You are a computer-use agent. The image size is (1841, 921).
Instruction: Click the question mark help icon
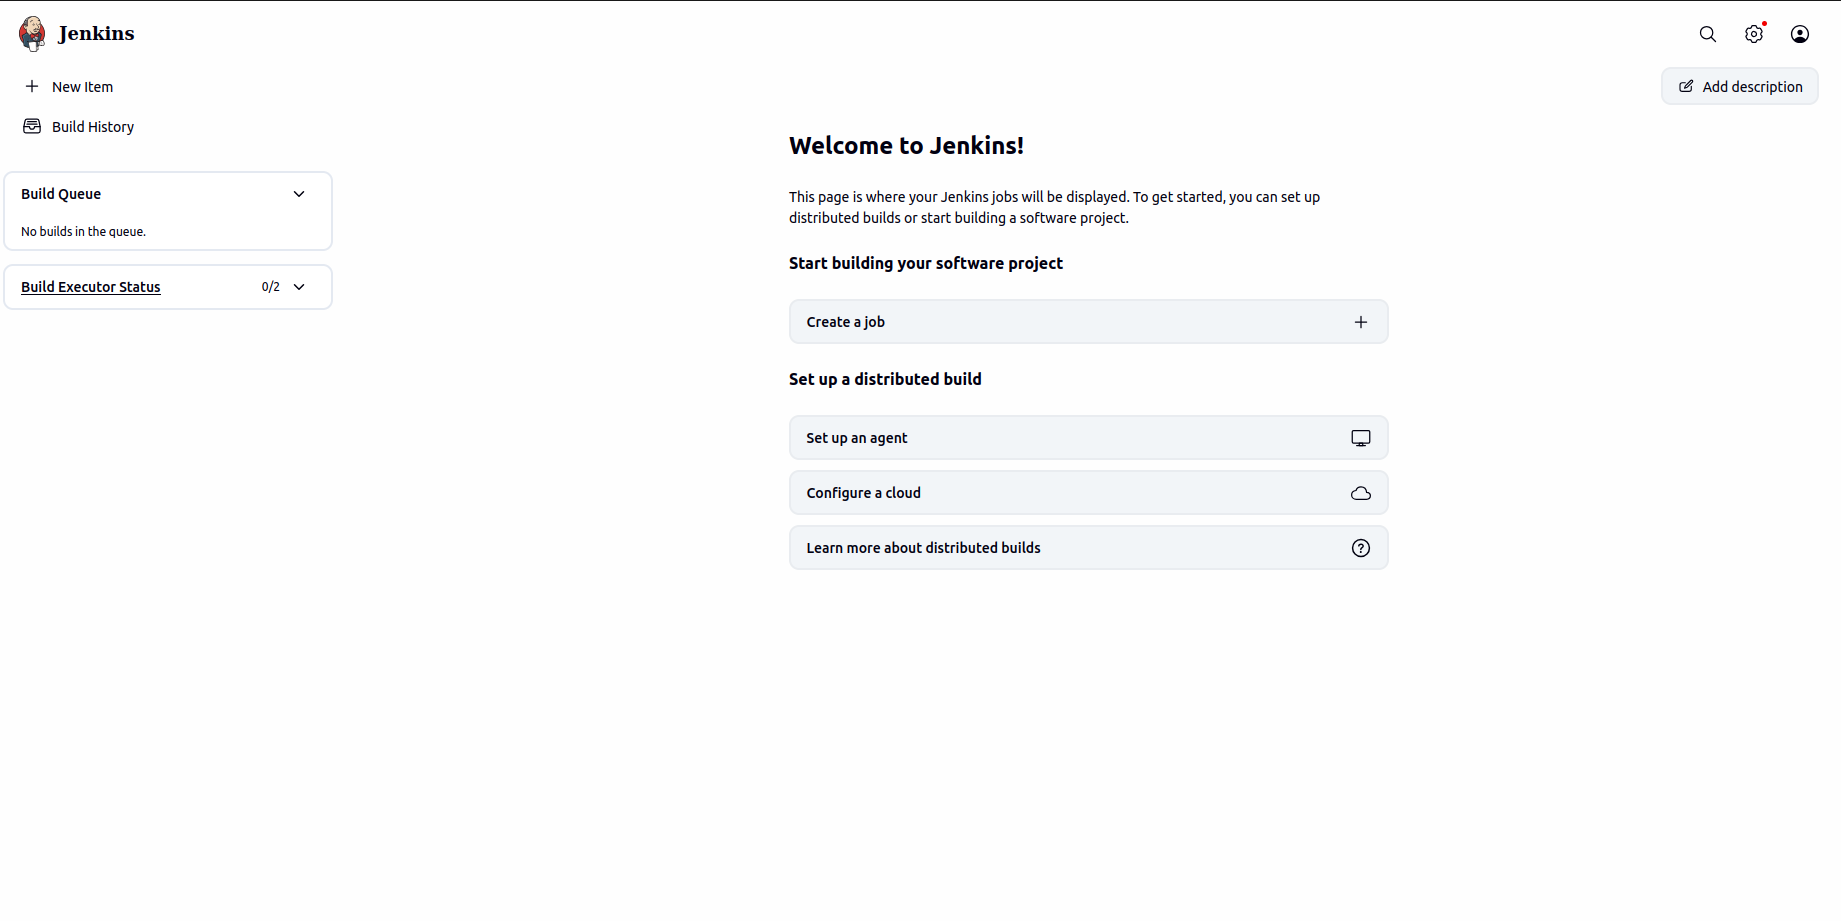1361,548
